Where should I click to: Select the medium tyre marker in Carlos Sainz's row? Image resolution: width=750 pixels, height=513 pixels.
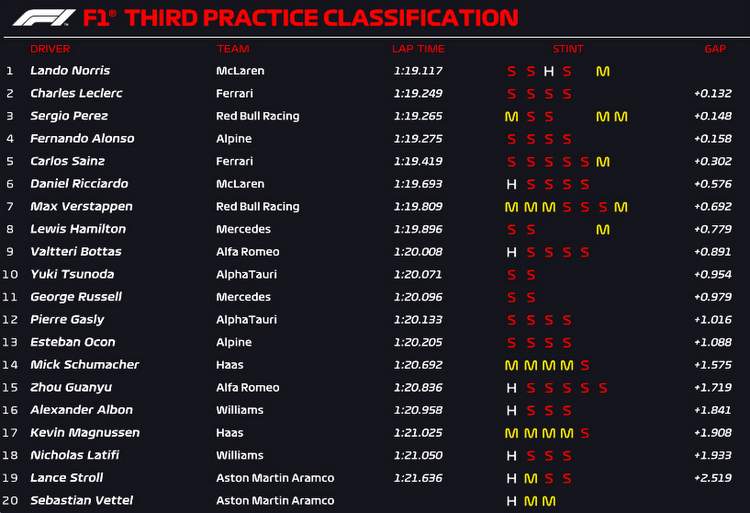602,161
